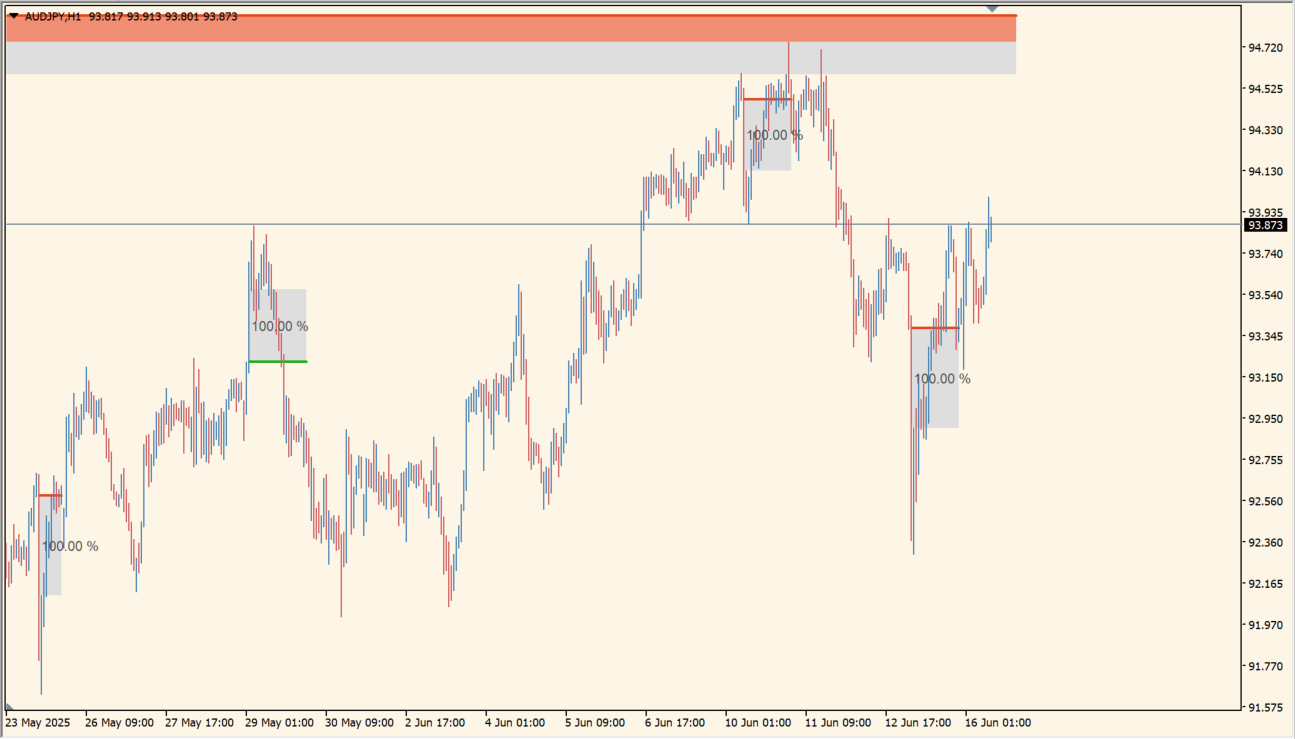Select the 92.950 price axis label
The width and height of the screenshot is (1295, 739).
pos(1265,419)
